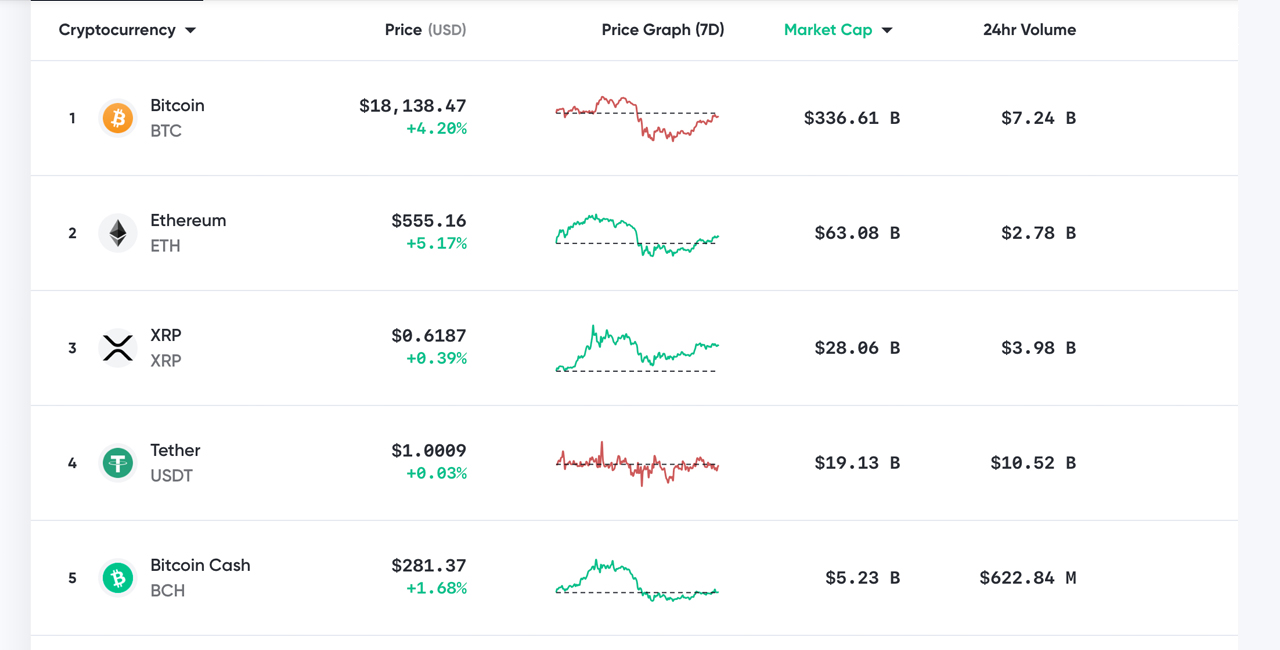Click the Tether green logo icon

117,463
